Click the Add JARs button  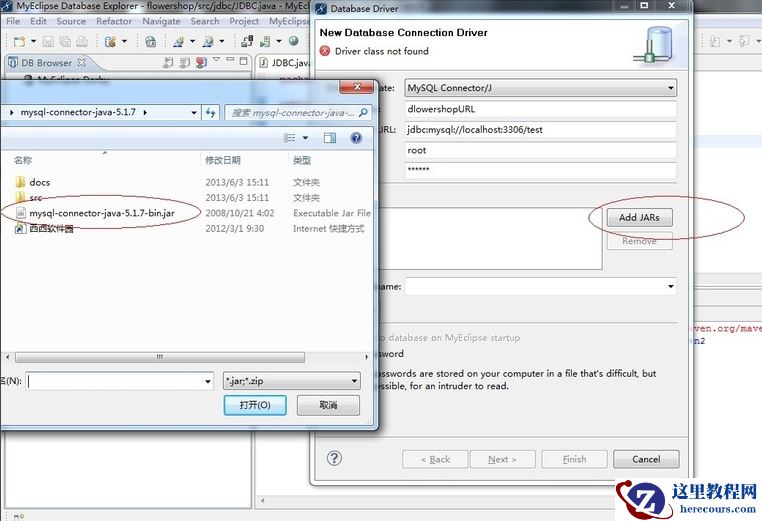point(640,217)
